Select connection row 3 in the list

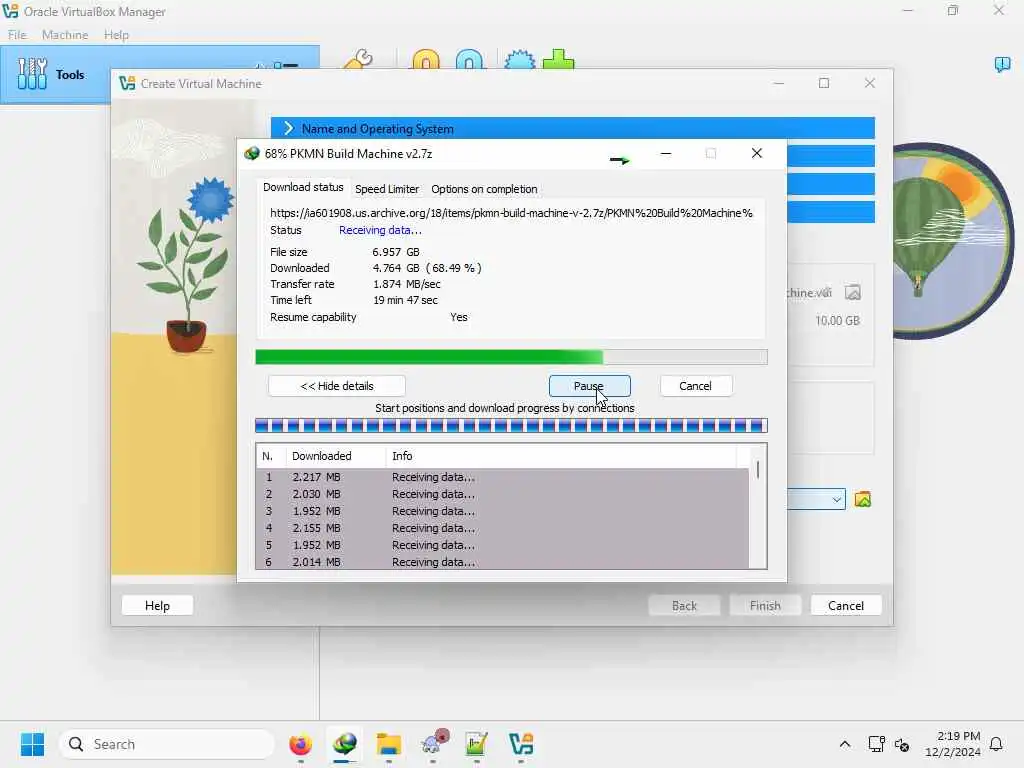click(x=503, y=511)
